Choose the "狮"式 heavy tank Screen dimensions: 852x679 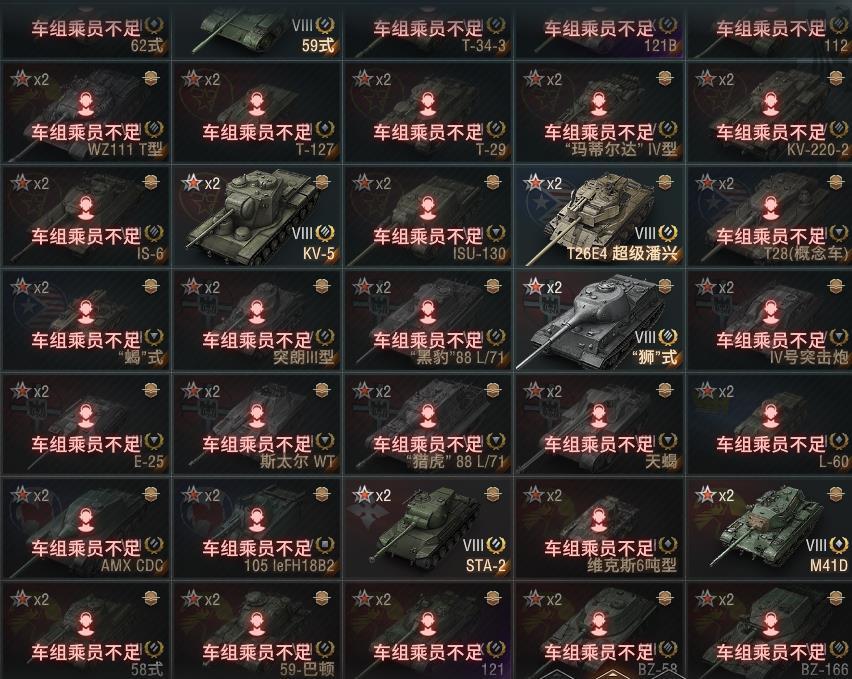[x=599, y=320]
